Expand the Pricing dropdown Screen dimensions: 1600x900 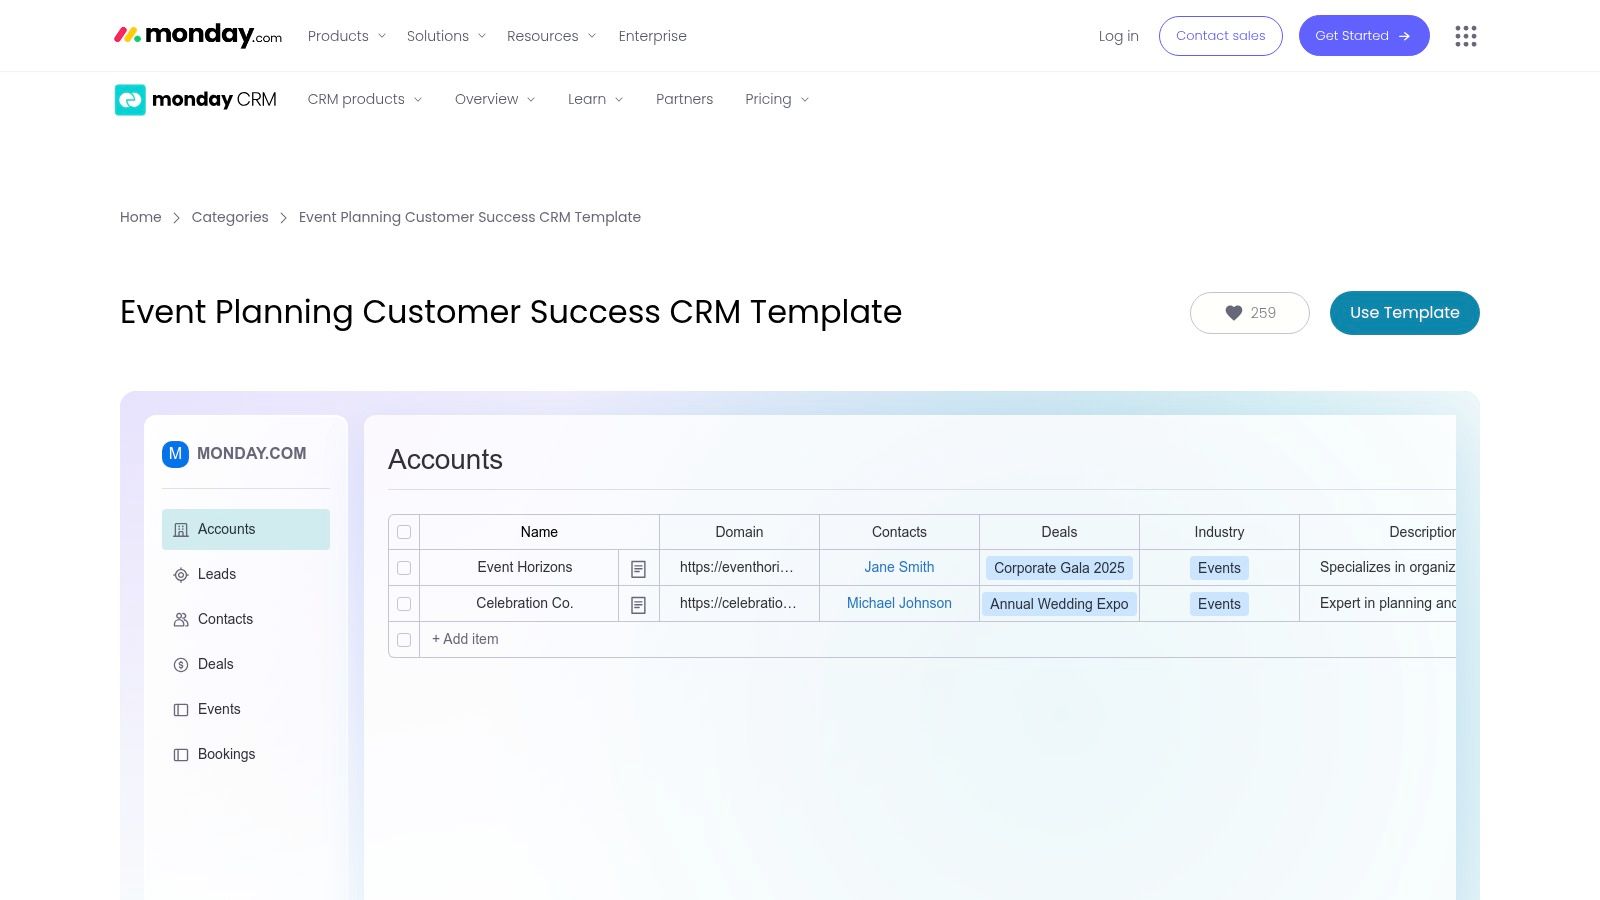(x=775, y=99)
